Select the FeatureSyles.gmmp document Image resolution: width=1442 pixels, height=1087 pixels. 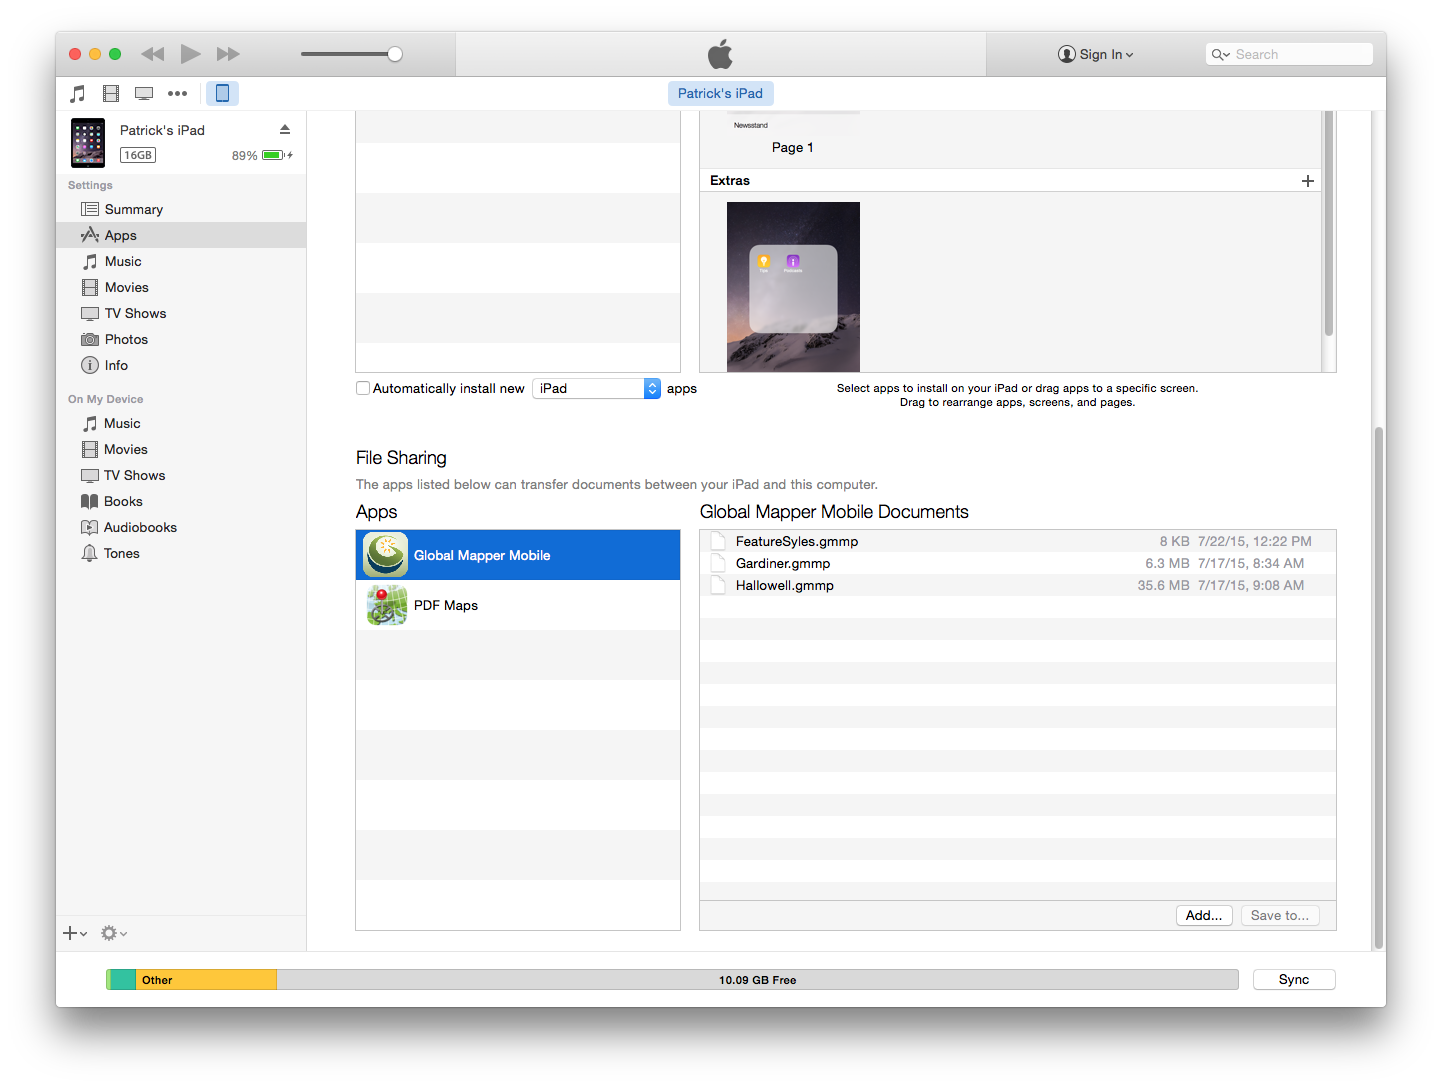[1018, 541]
